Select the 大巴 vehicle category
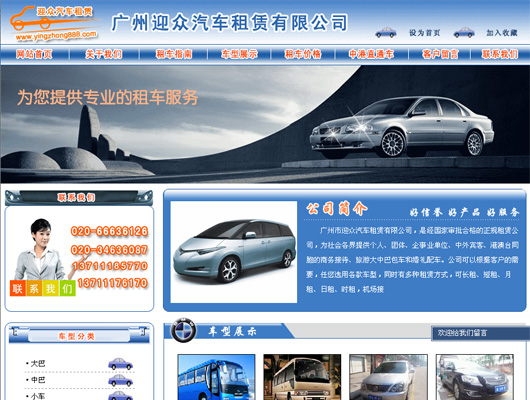This screenshot has height=400, width=530. click(38, 364)
